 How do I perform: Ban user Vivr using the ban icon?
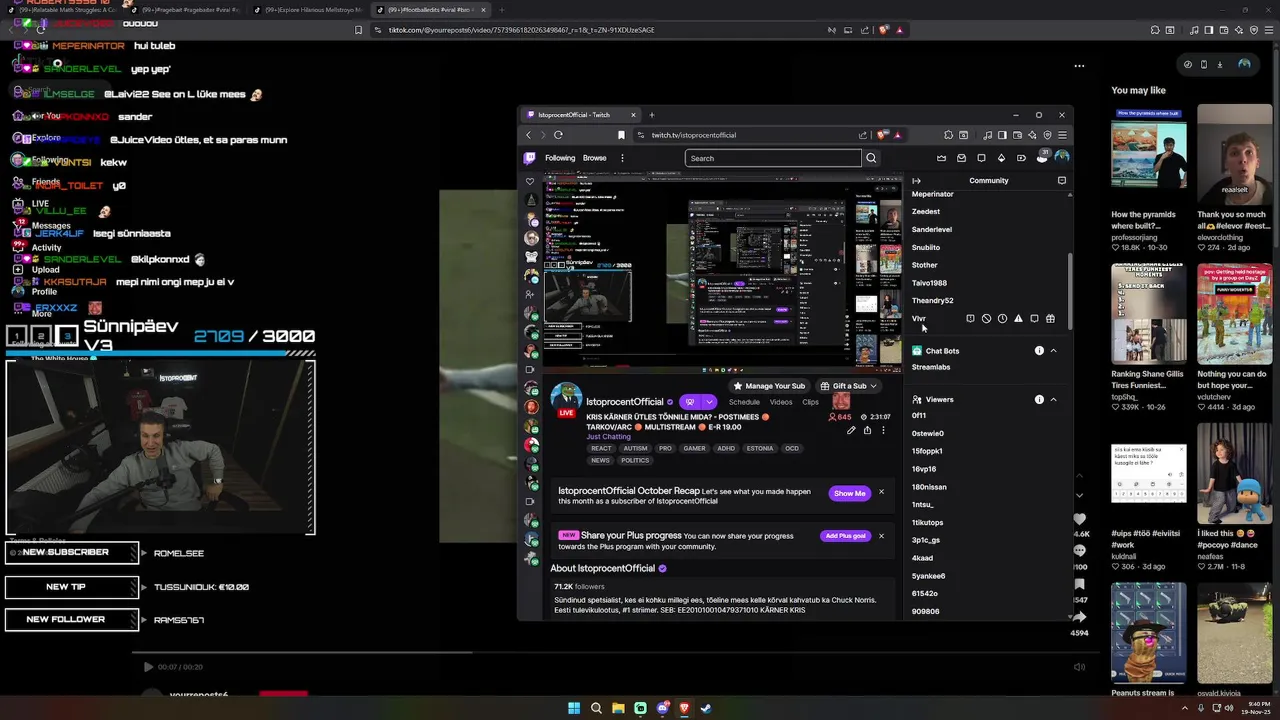coord(986,319)
